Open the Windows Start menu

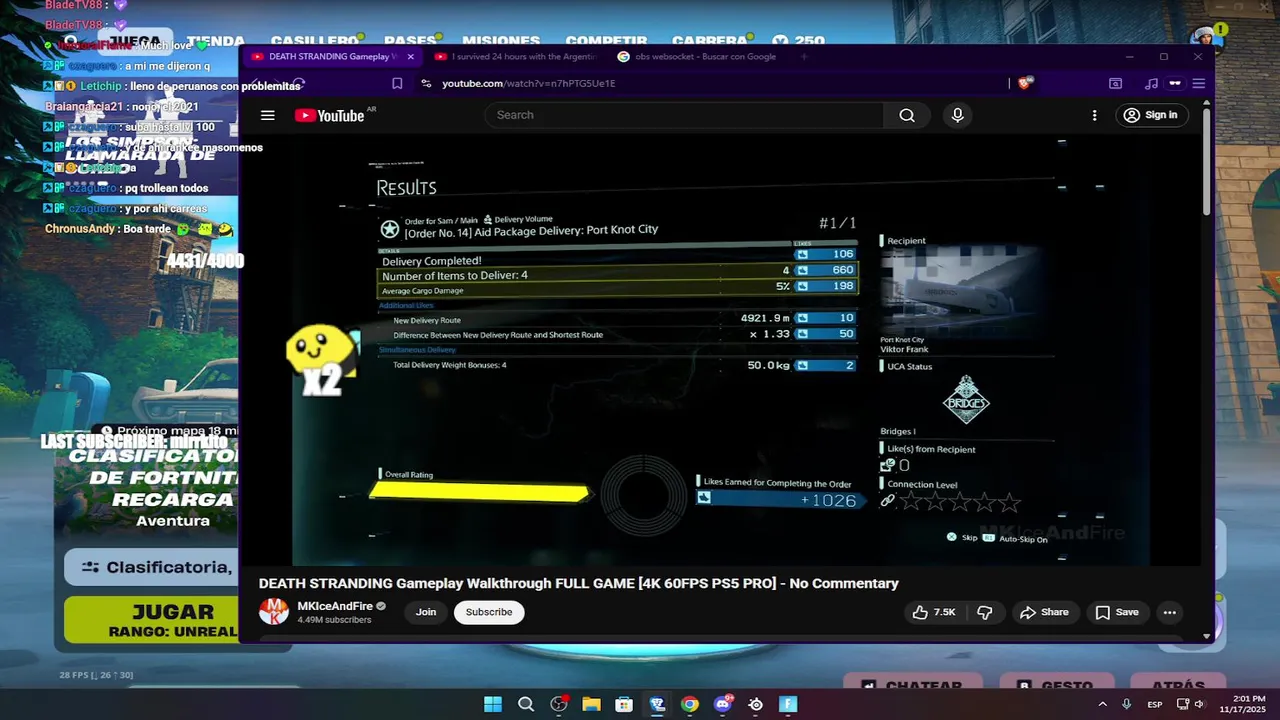coord(493,704)
